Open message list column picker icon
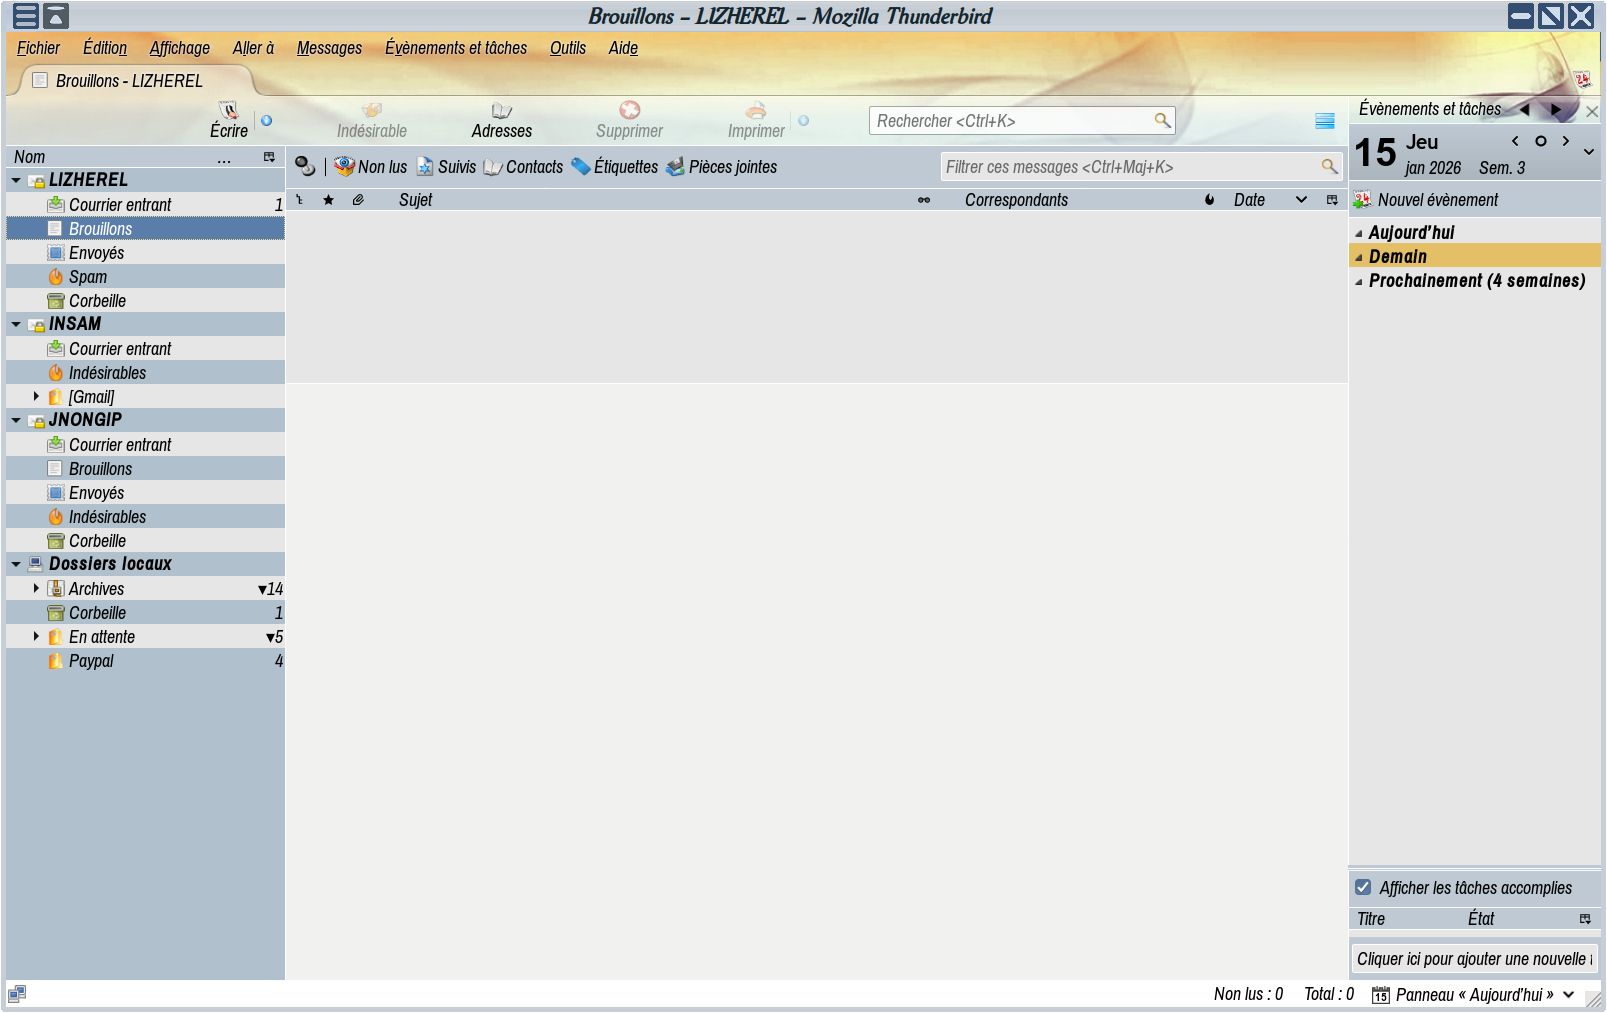The width and height of the screenshot is (1607, 1013). (x=1332, y=200)
